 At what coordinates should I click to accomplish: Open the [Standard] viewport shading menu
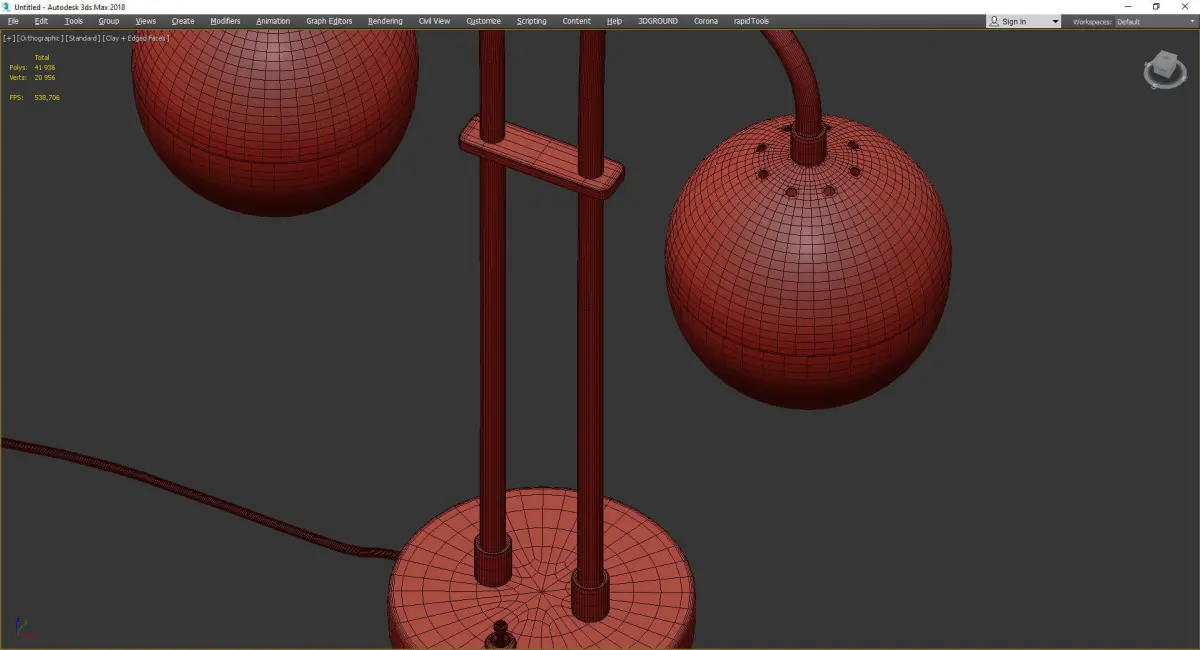(x=81, y=38)
